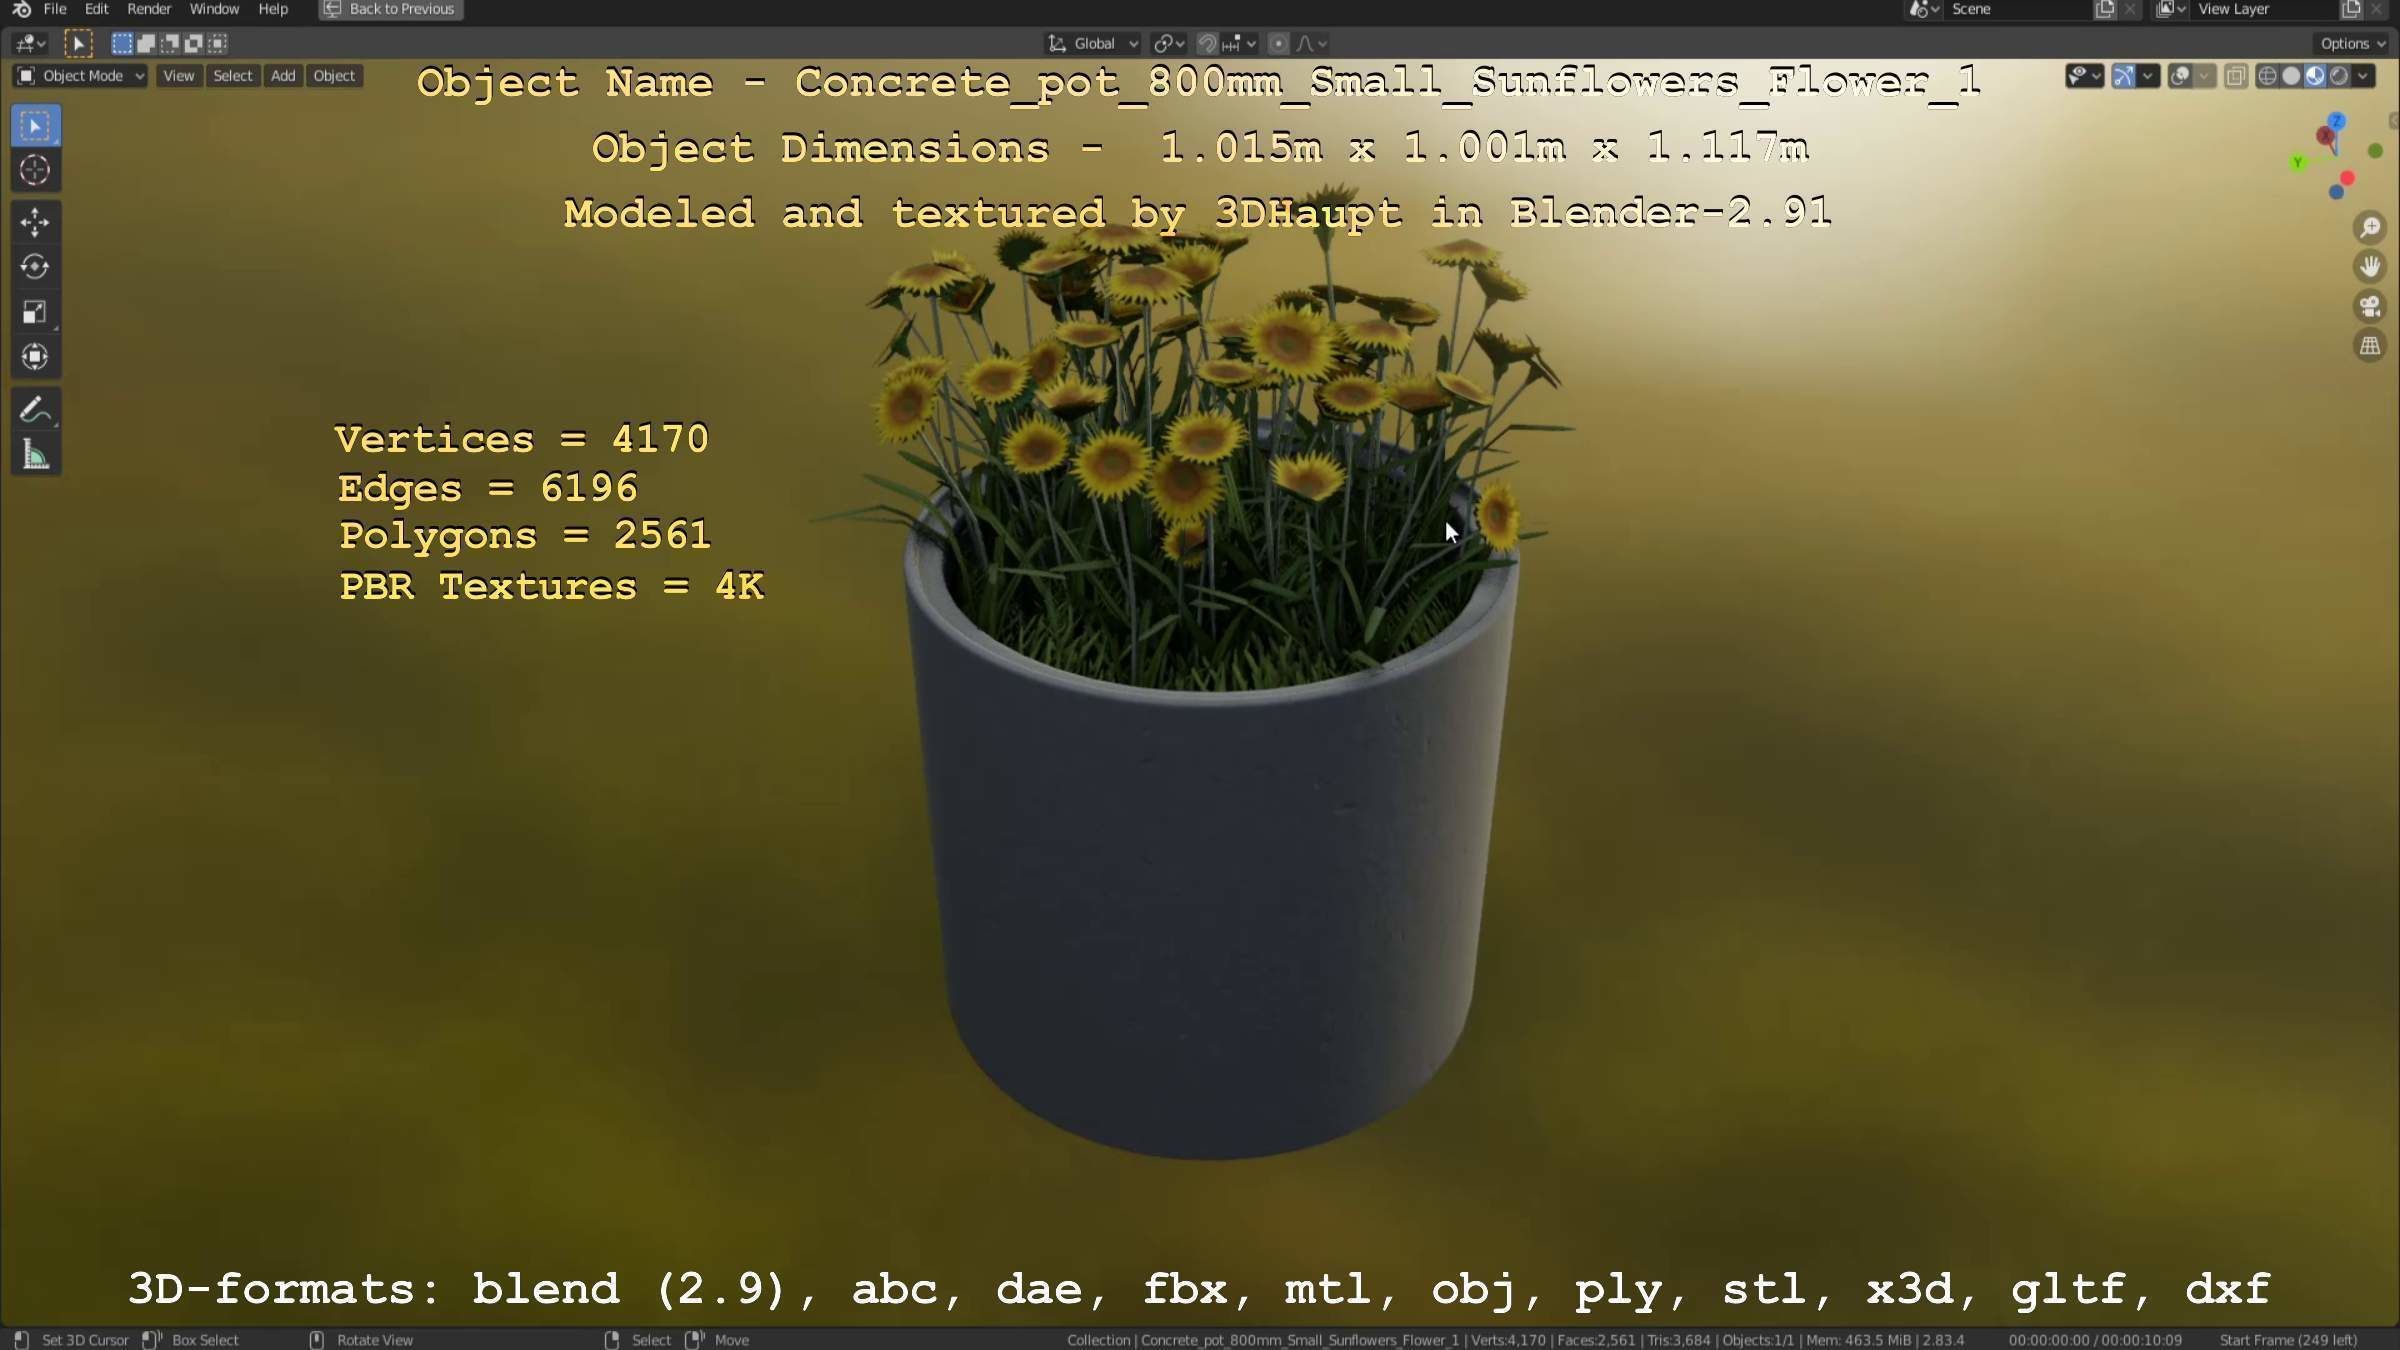
Task: Set selection mode to Invert existing selection
Action: [x=194, y=43]
